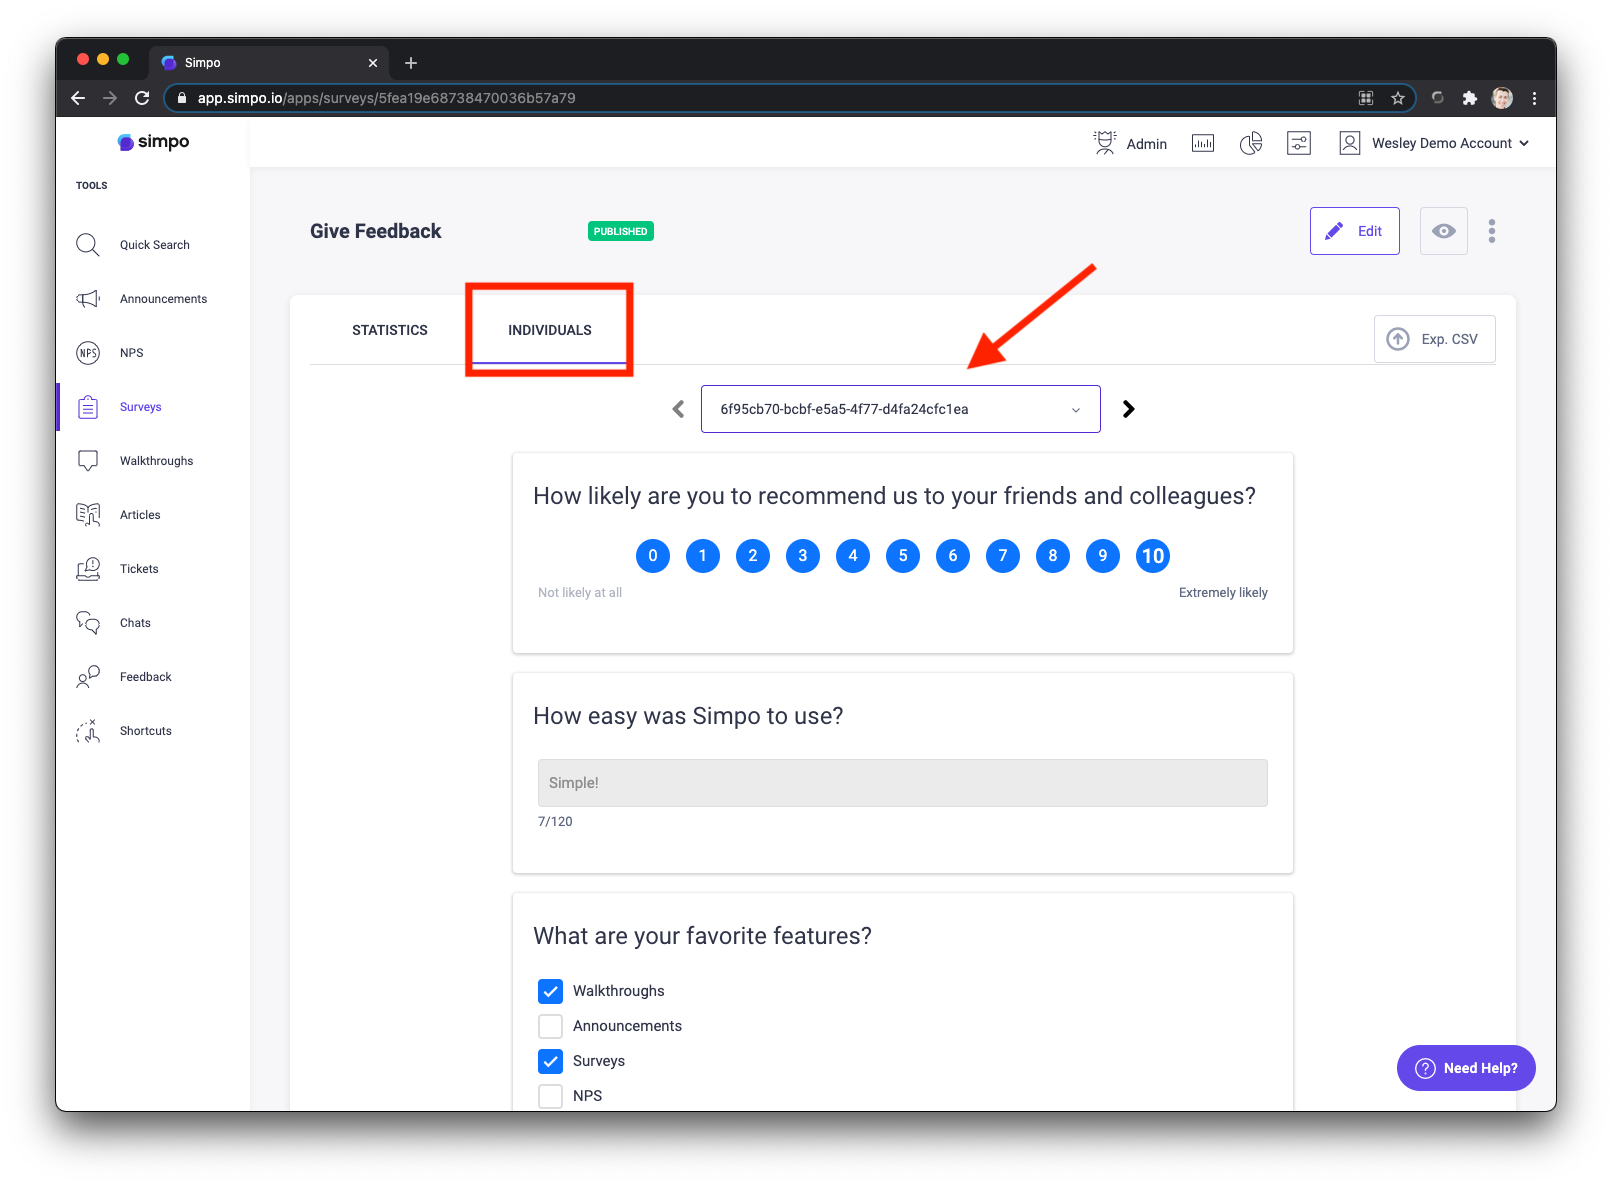Click the Chrome profile avatar
Viewport: 1612px width, 1185px height.
[x=1502, y=98]
